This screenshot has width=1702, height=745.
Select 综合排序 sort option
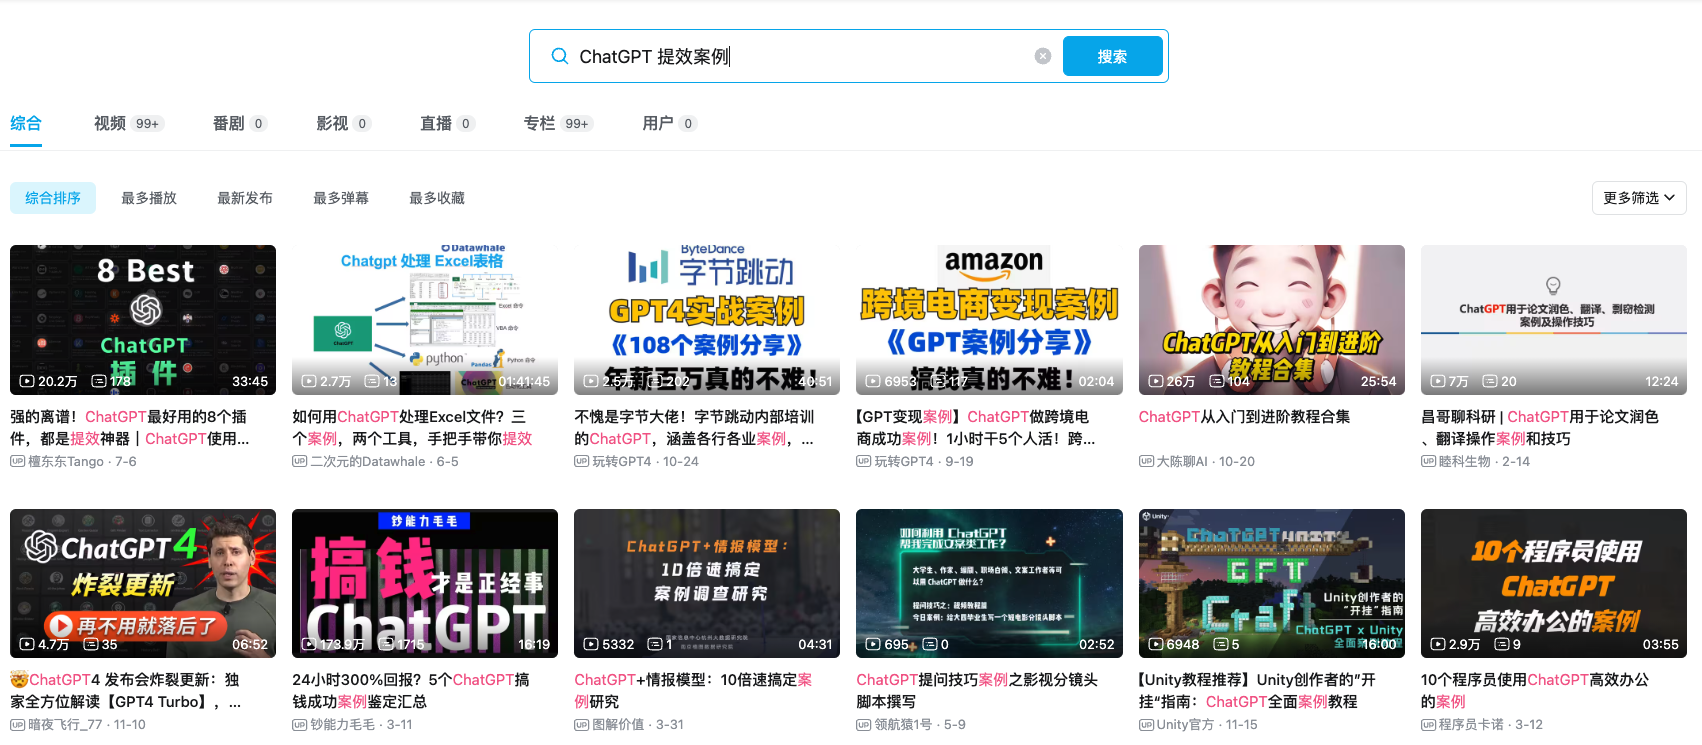pos(53,198)
